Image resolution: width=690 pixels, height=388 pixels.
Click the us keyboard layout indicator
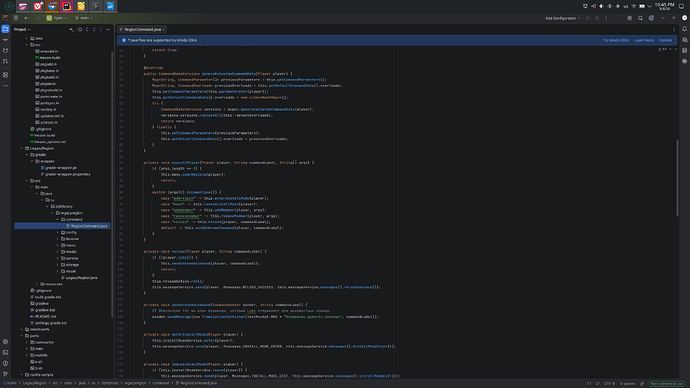(x=626, y=6)
